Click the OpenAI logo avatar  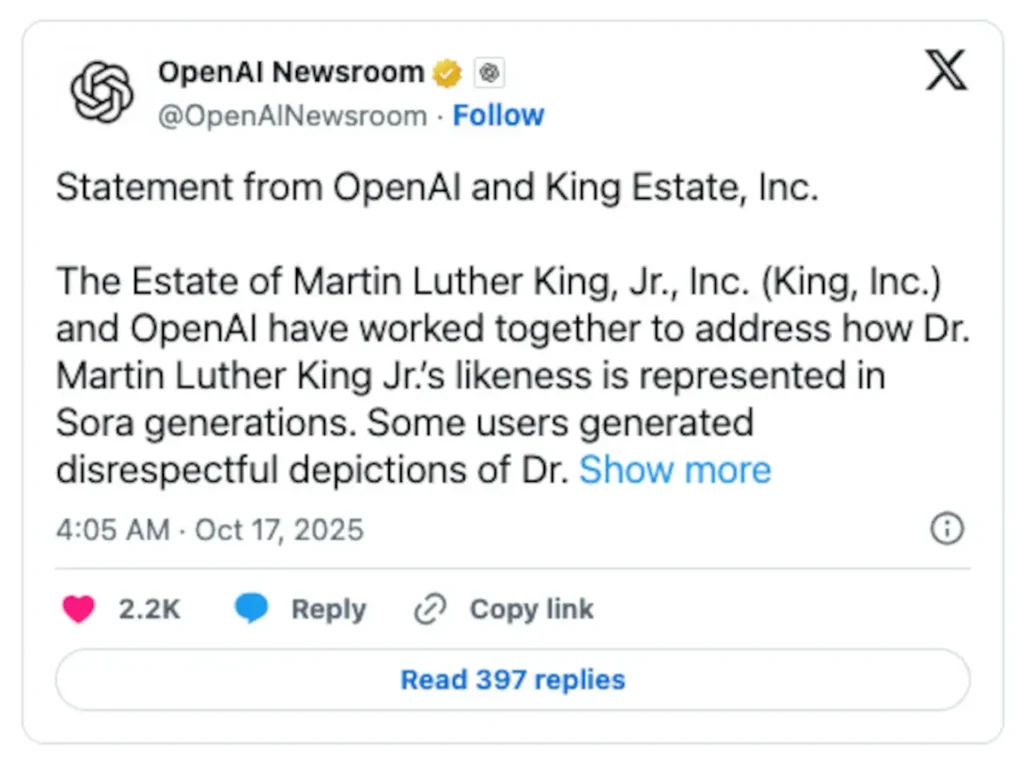[101, 92]
